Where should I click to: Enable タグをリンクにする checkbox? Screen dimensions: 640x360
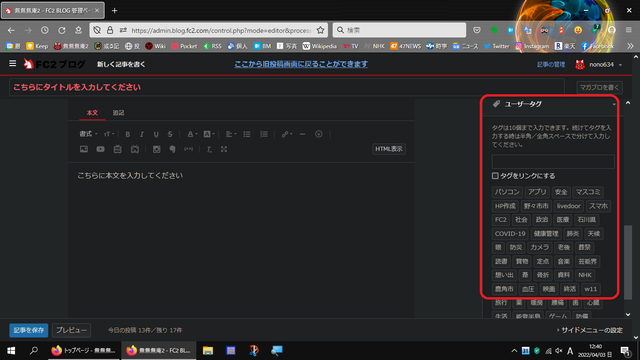tap(495, 176)
